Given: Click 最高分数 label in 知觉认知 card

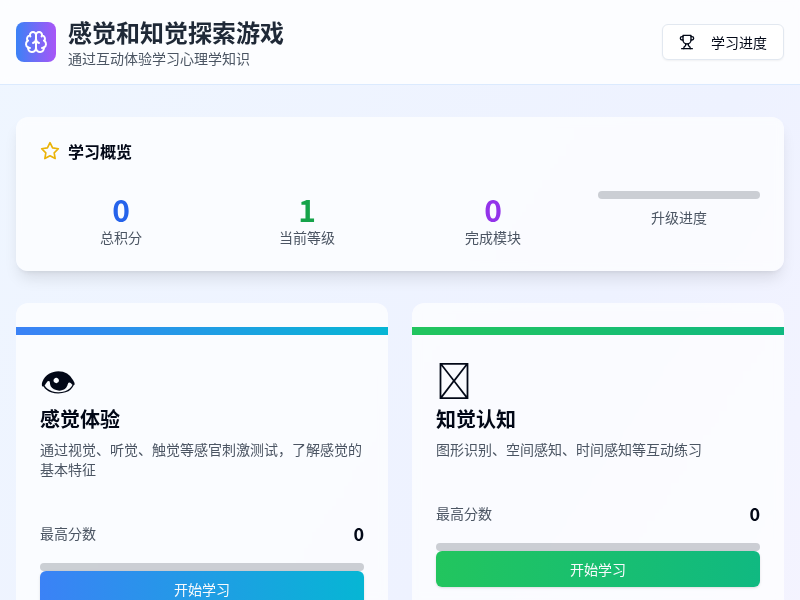Looking at the screenshot, I should coord(464,514).
